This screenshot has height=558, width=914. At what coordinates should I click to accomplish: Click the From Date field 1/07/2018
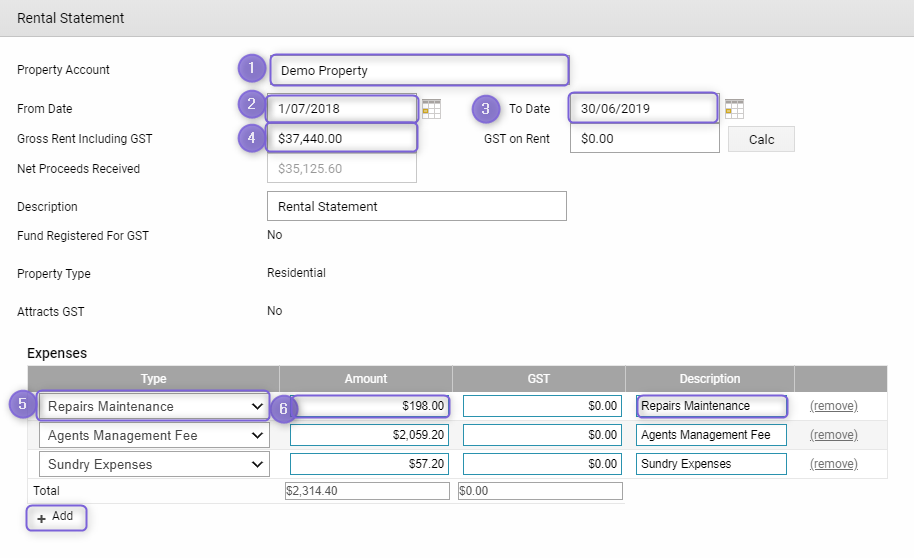pyautogui.click(x=342, y=108)
